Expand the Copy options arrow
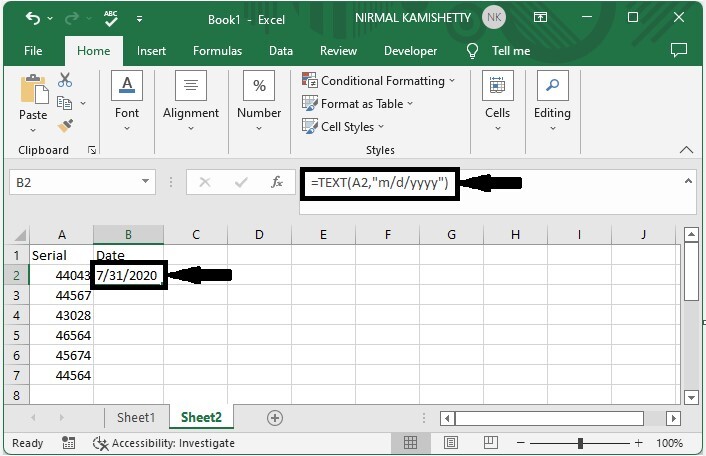The image size is (706, 456). click(83, 103)
